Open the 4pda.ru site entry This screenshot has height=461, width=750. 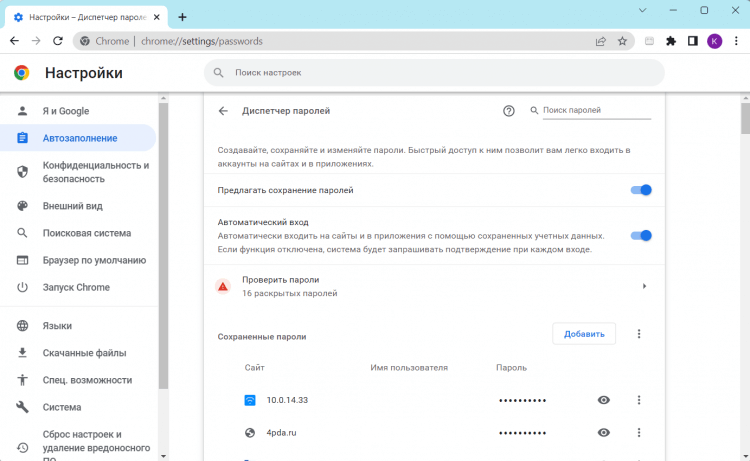coord(281,432)
